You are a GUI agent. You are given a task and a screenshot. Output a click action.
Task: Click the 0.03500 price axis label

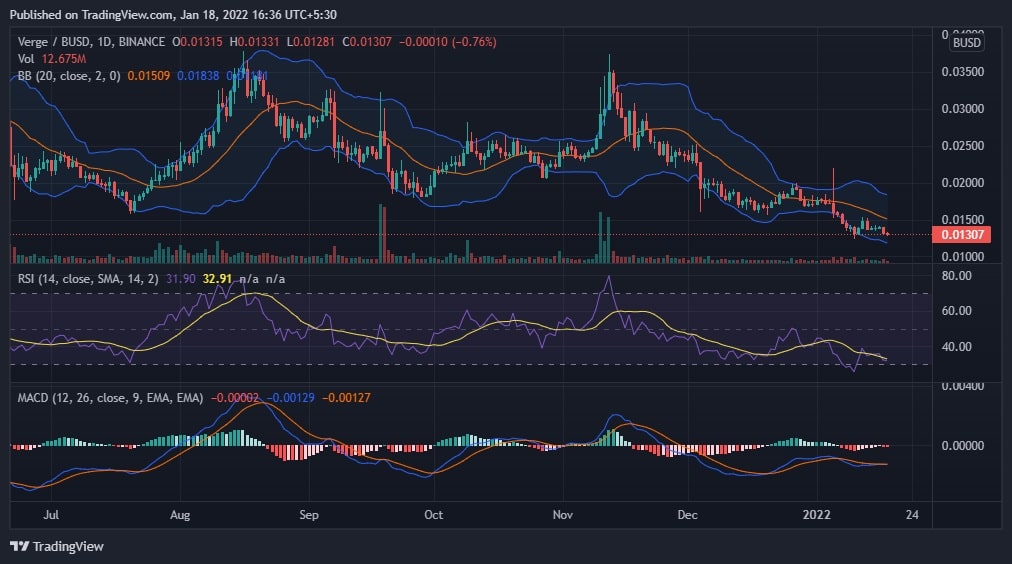tap(962, 72)
